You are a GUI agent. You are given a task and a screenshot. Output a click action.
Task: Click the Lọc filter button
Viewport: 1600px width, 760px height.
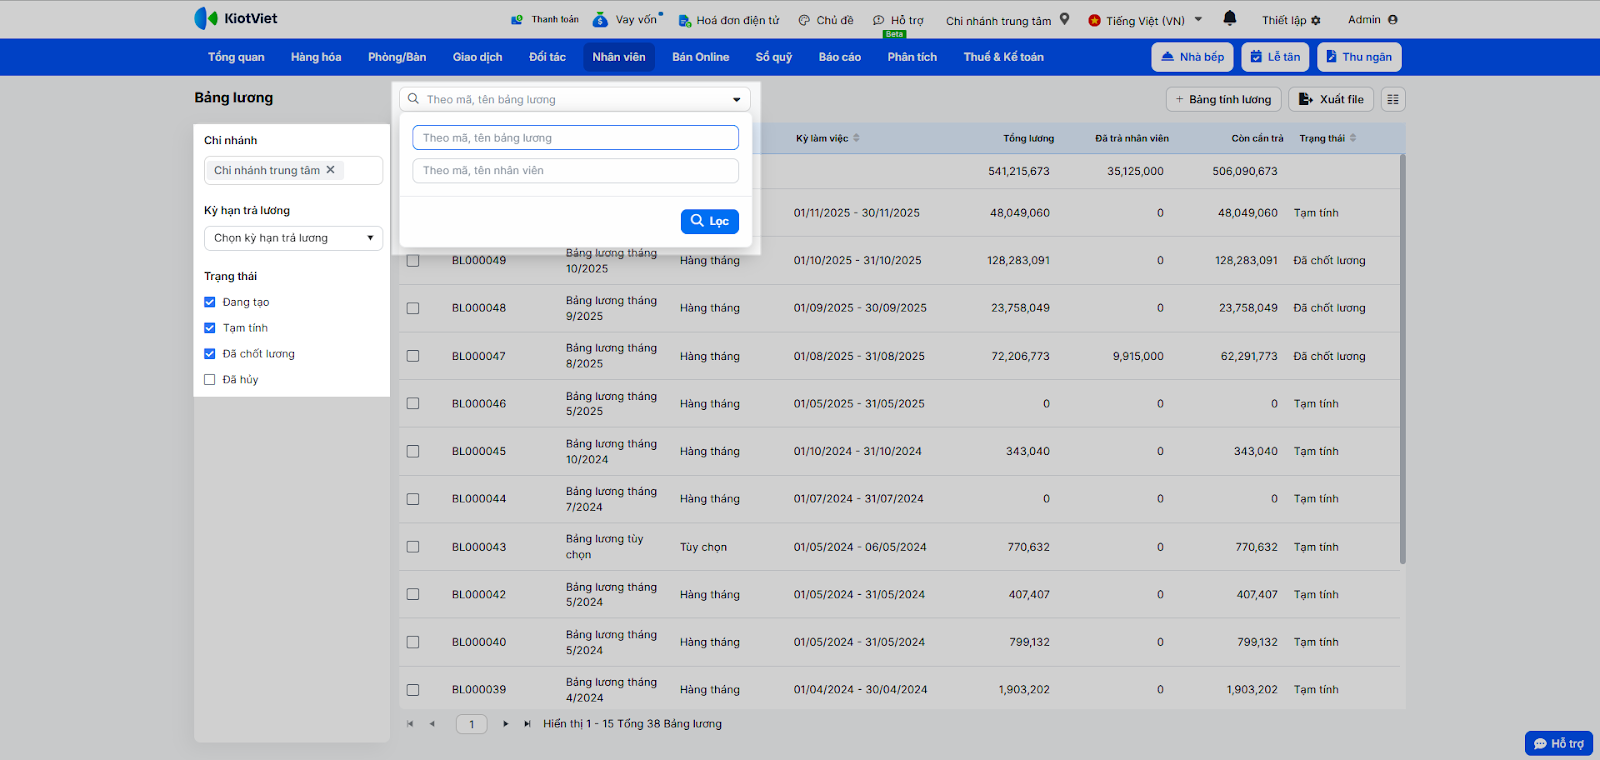(709, 221)
